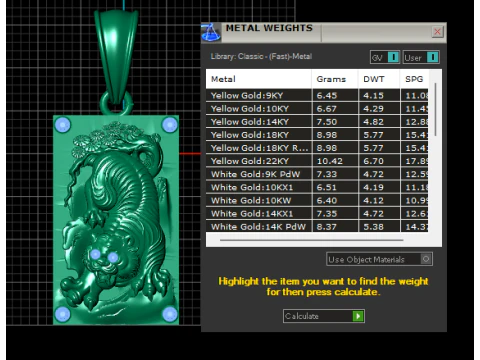Sort by the SPG column header
Viewport: 480px width, 360px height.
point(414,79)
